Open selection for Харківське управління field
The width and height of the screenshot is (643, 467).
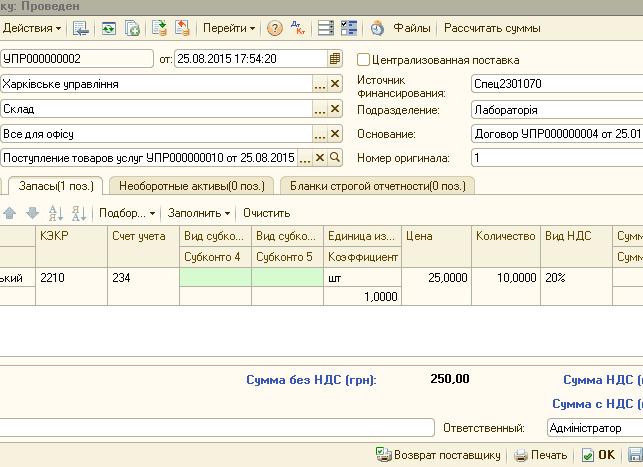(319, 84)
